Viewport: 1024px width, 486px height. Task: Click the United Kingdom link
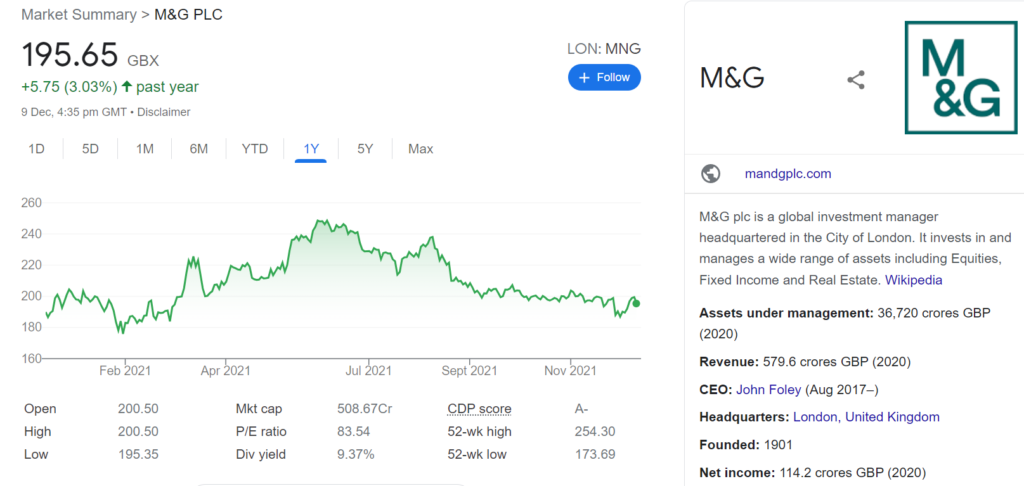(x=892, y=417)
